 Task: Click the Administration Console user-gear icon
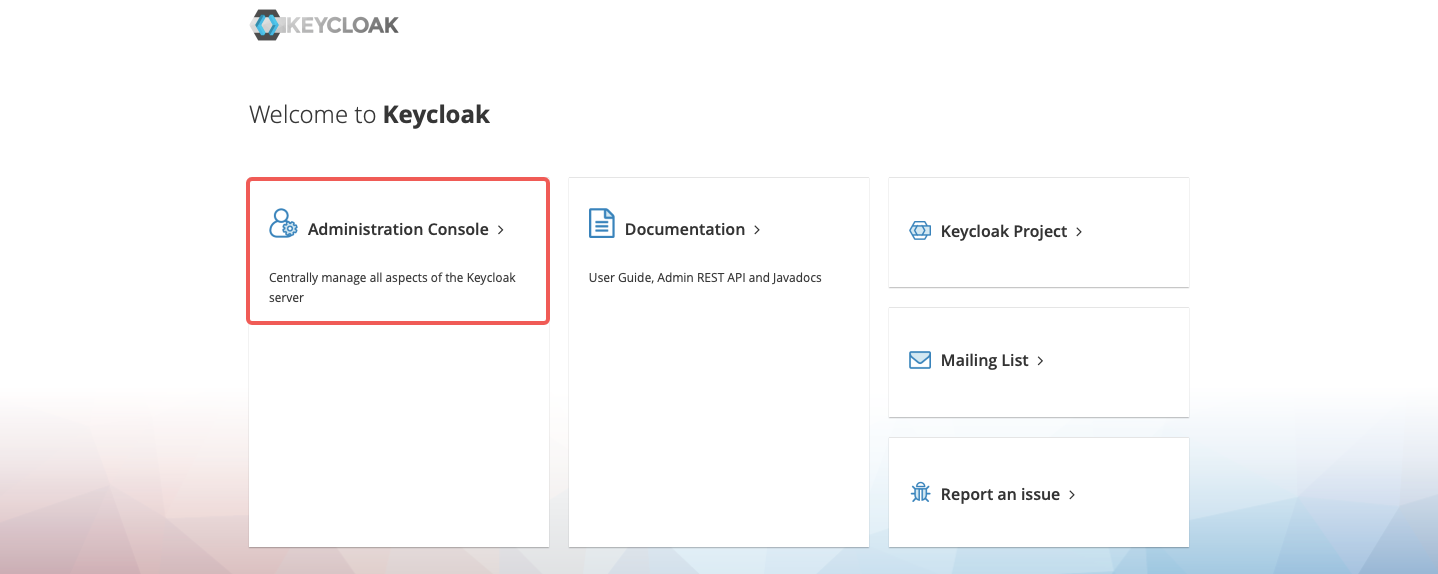[283, 223]
